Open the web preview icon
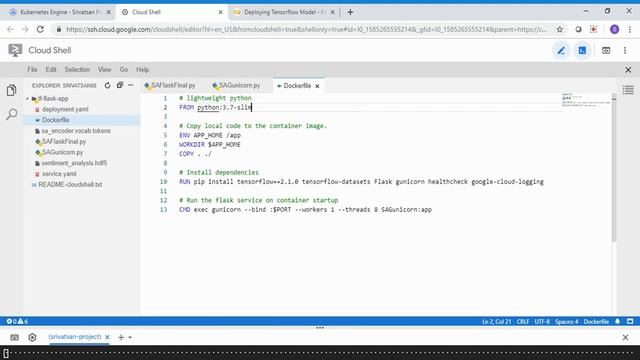The height and width of the screenshot is (360, 640). point(606,51)
